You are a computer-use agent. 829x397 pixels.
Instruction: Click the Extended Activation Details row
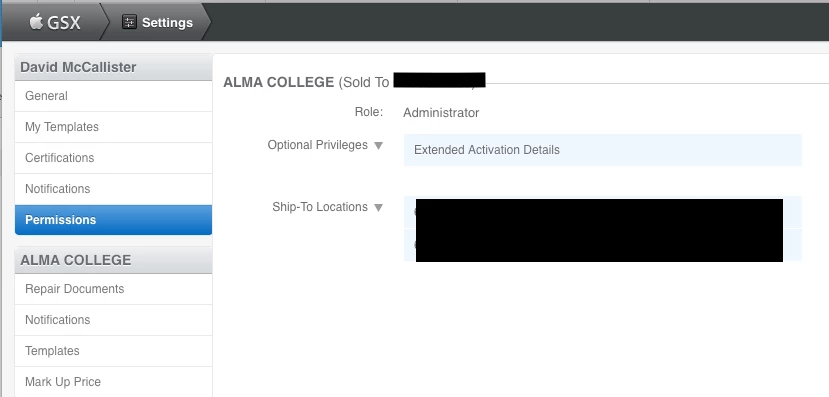coord(603,150)
